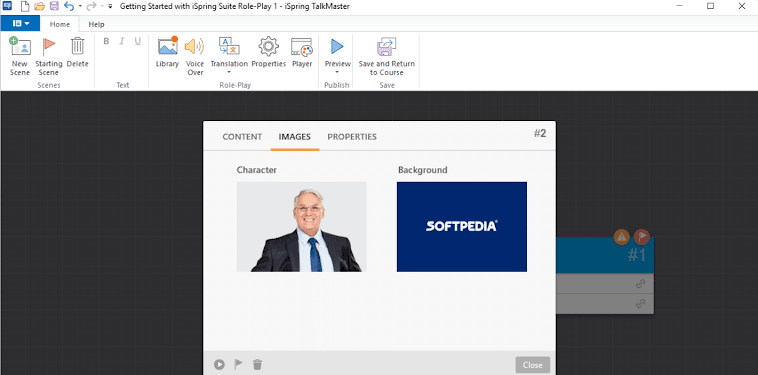
Task: Open the CONTENT tab in scene panel
Action: tap(242, 137)
